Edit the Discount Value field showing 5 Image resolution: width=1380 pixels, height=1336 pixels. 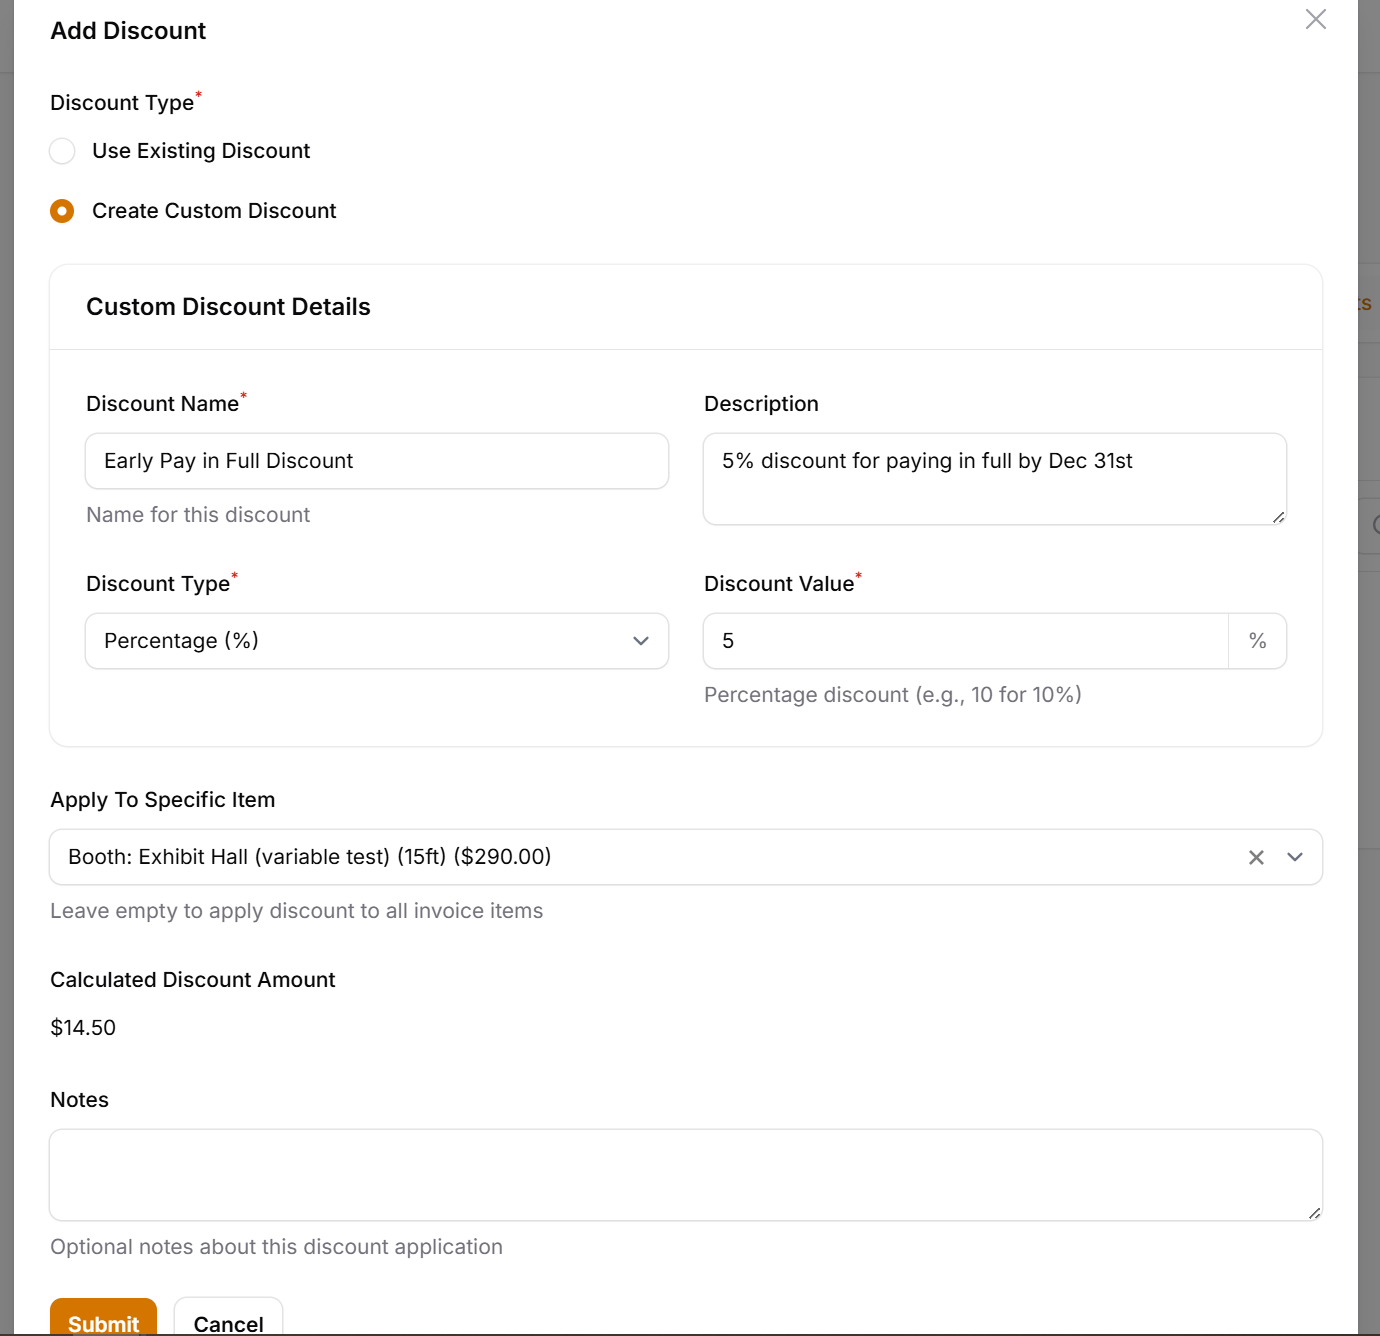[x=965, y=641]
